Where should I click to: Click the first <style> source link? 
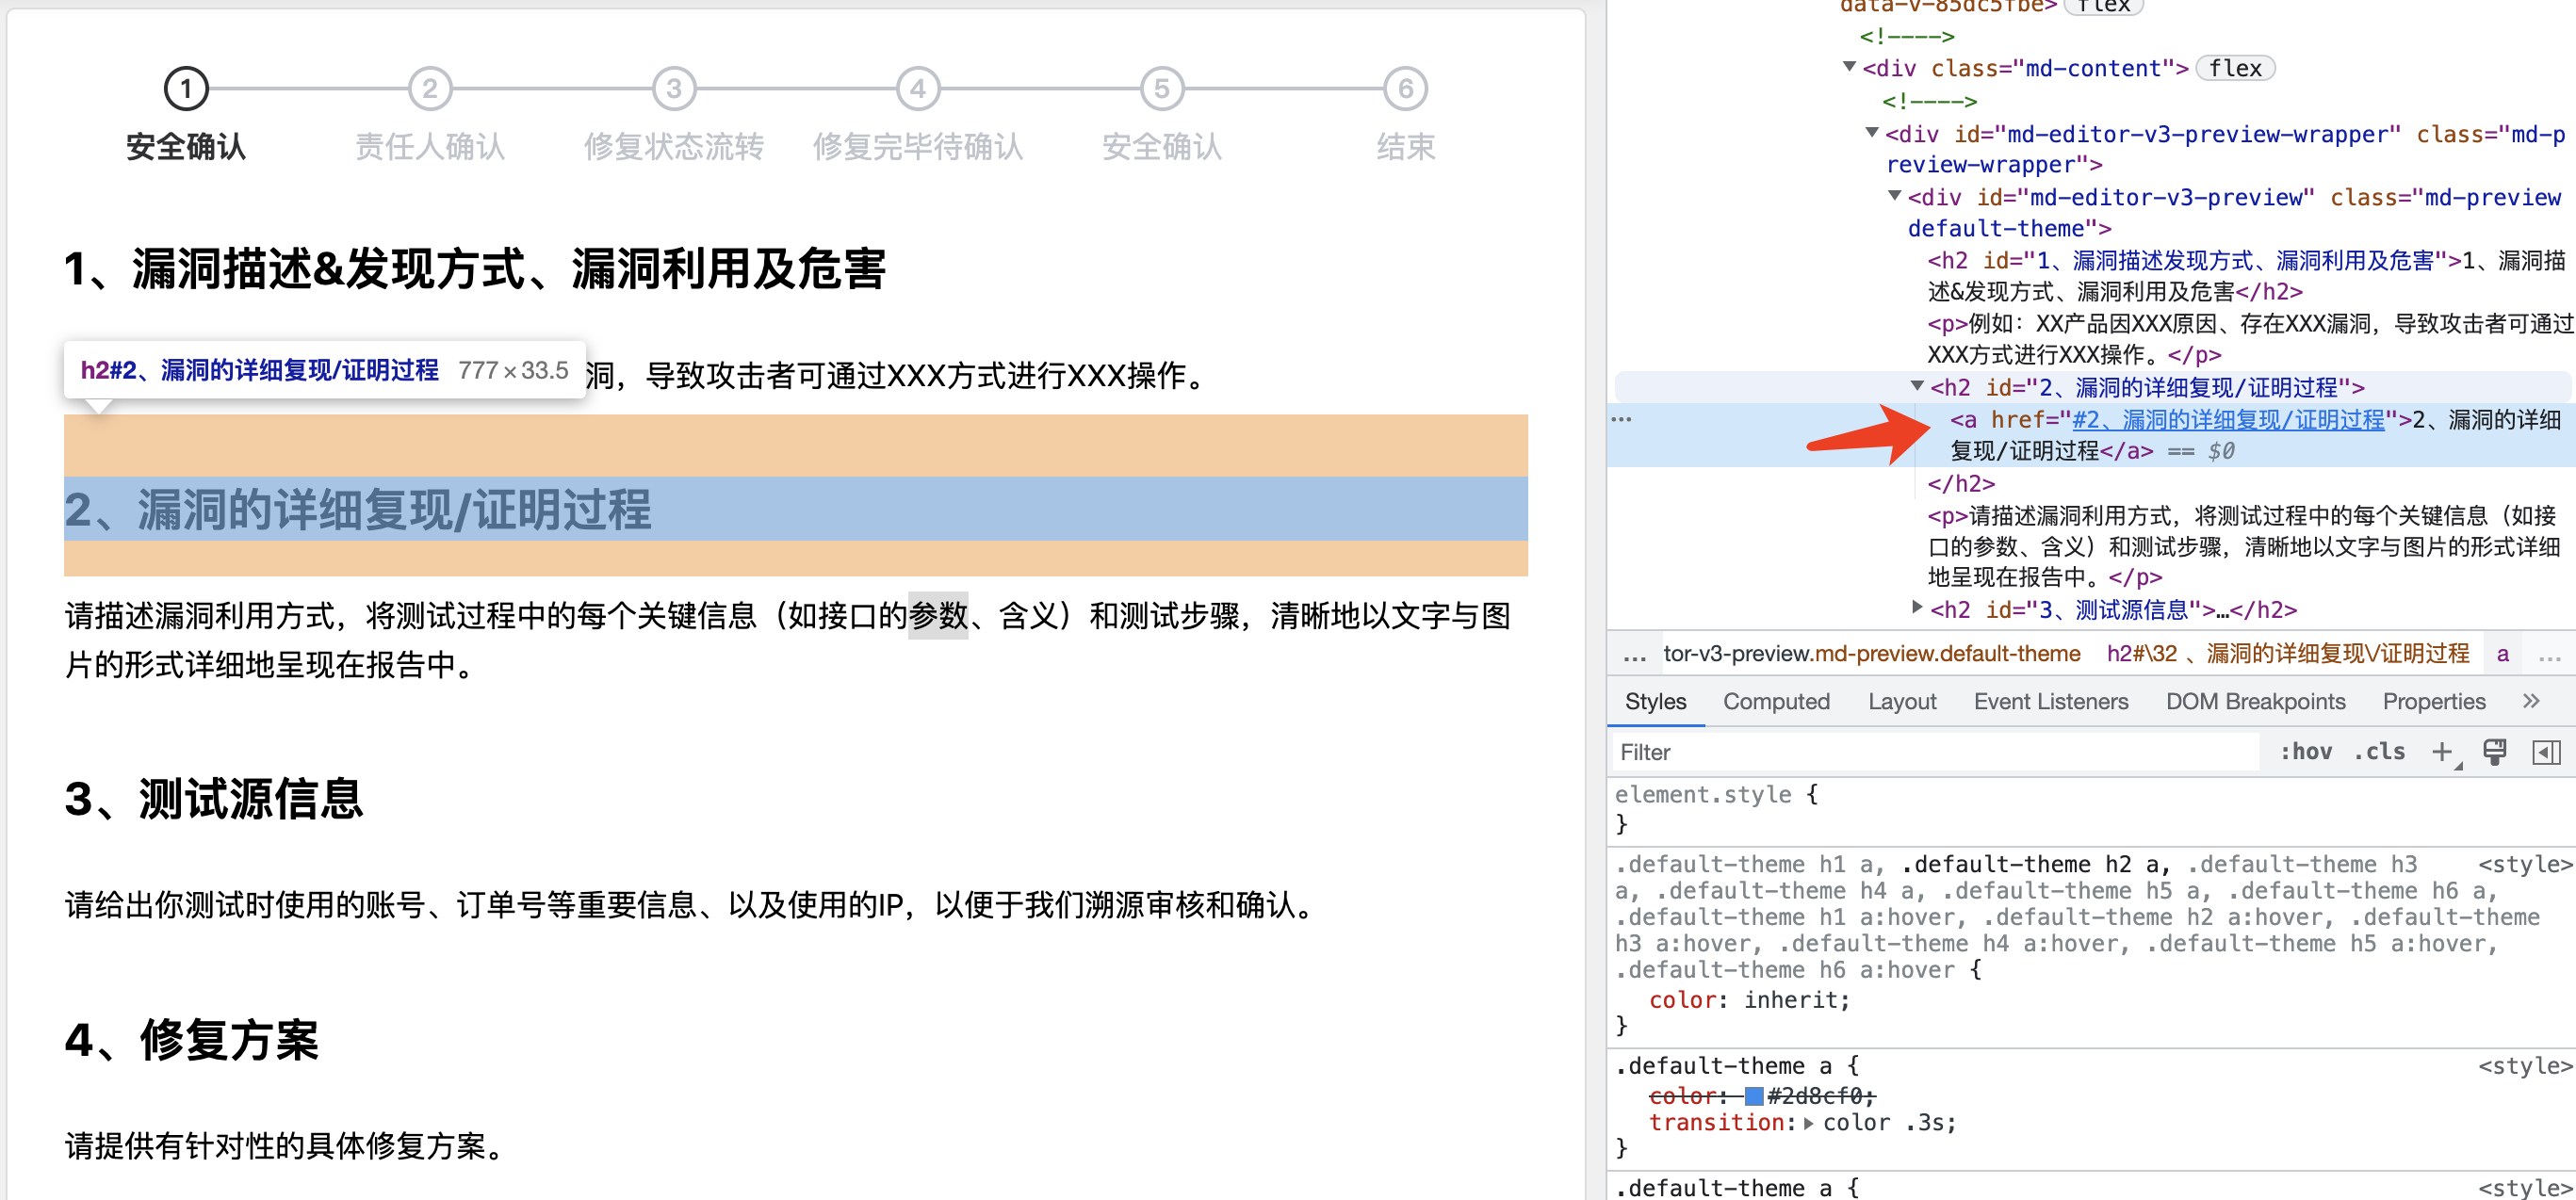tap(2525, 865)
